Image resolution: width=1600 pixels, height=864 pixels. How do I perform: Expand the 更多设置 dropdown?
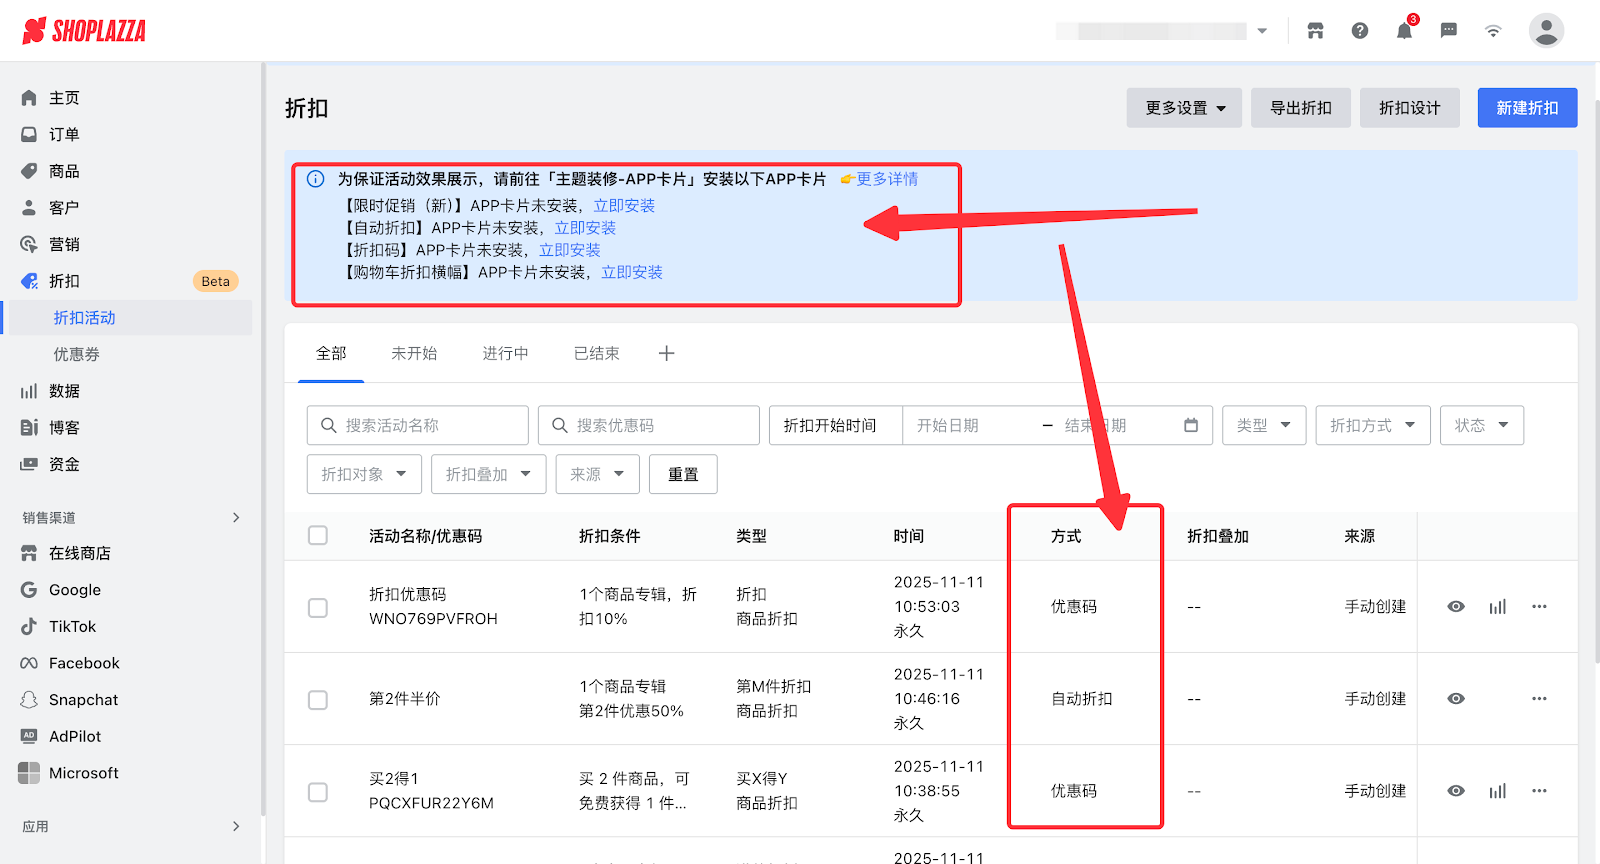(x=1184, y=108)
